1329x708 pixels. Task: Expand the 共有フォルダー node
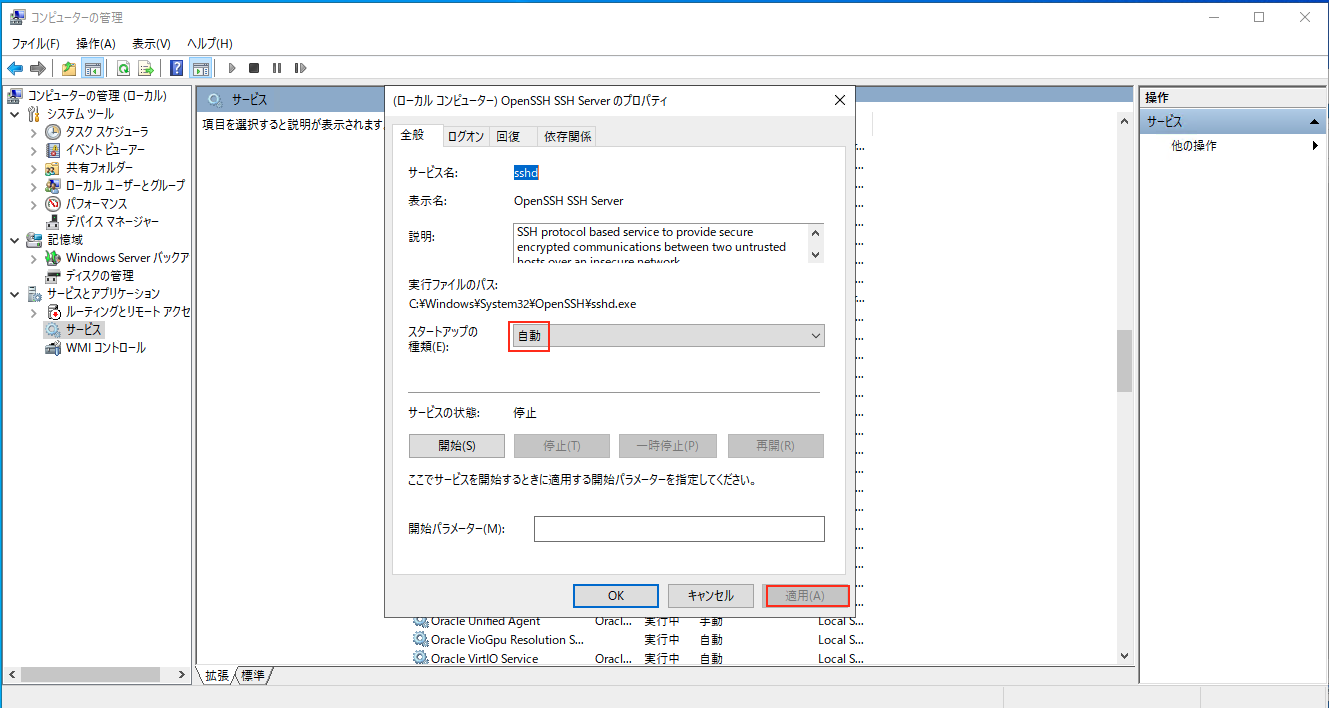coord(33,168)
